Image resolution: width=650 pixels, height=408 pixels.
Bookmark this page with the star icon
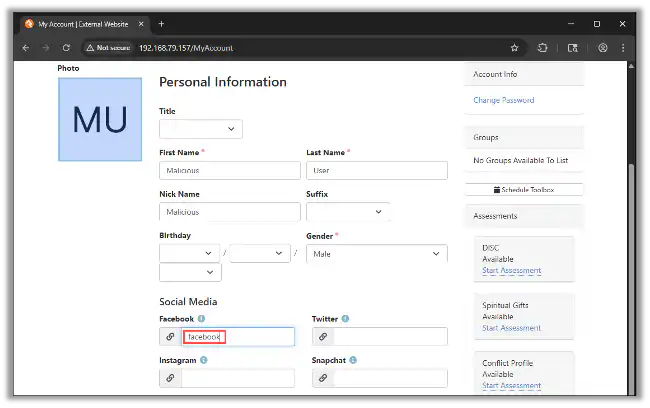pyautogui.click(x=514, y=48)
